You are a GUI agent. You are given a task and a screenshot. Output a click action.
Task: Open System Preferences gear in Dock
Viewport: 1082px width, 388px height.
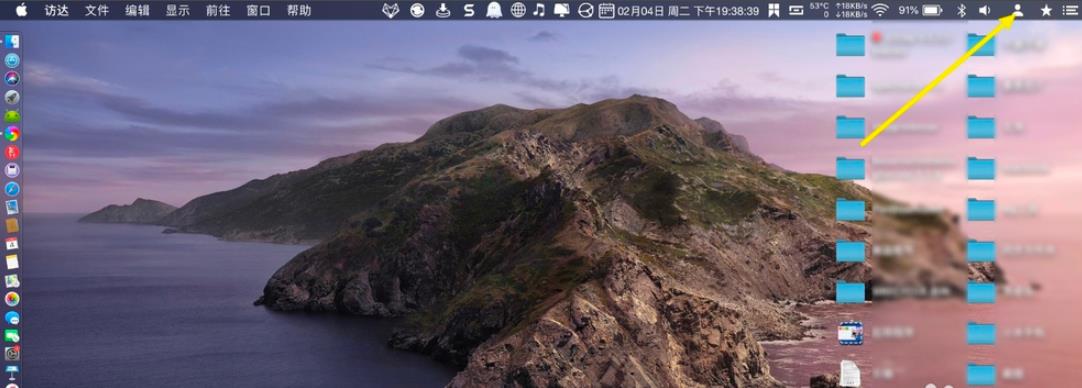click(x=12, y=353)
